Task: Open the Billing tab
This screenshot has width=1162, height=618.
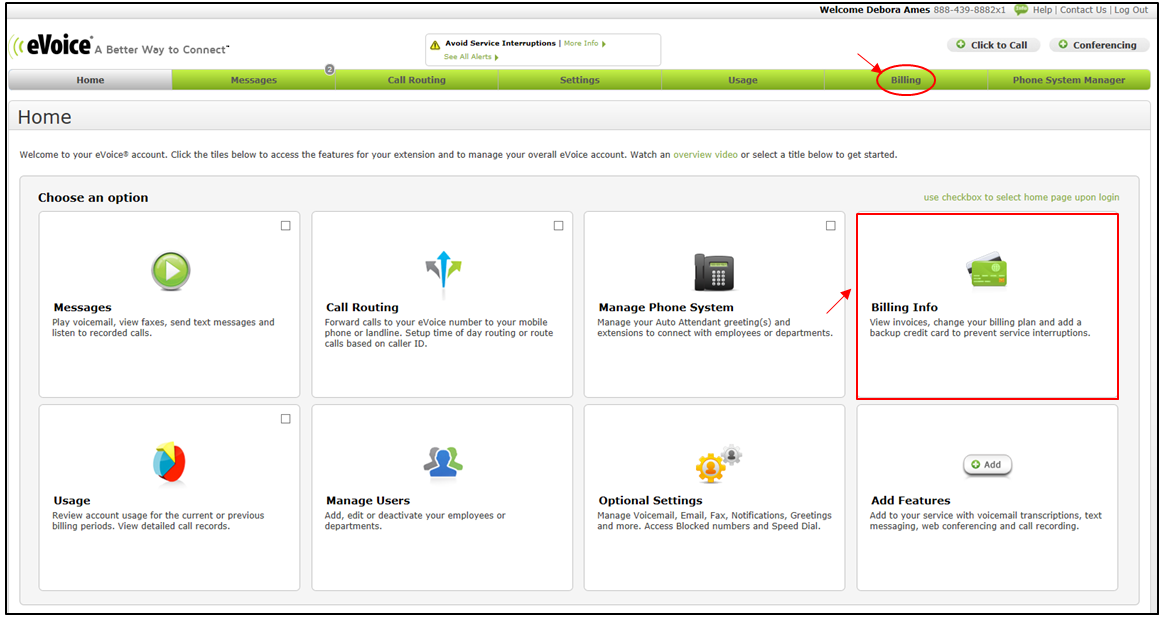Action: [x=906, y=80]
